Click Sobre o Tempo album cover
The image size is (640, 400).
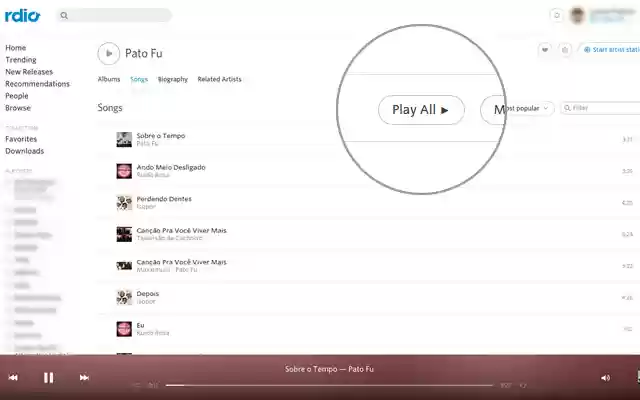(x=124, y=140)
